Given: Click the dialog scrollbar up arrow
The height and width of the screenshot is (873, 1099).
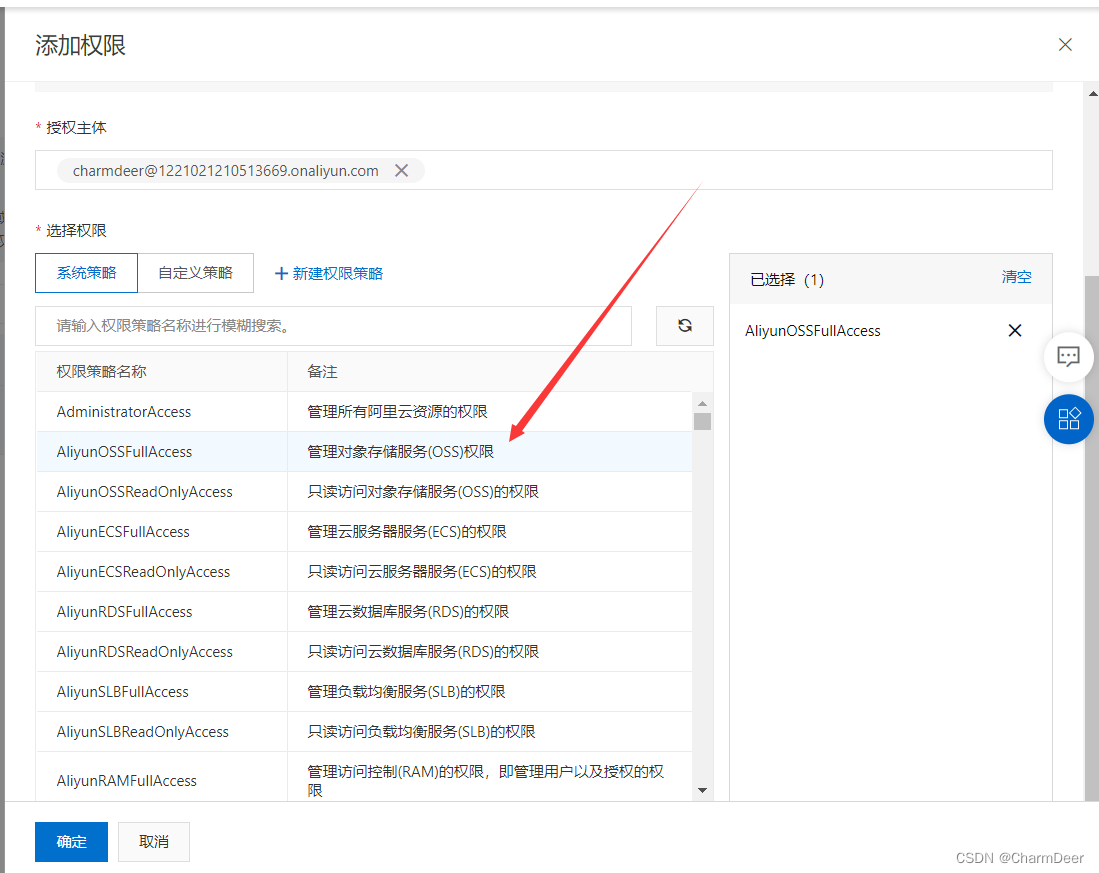Looking at the screenshot, I should [x=1092, y=93].
